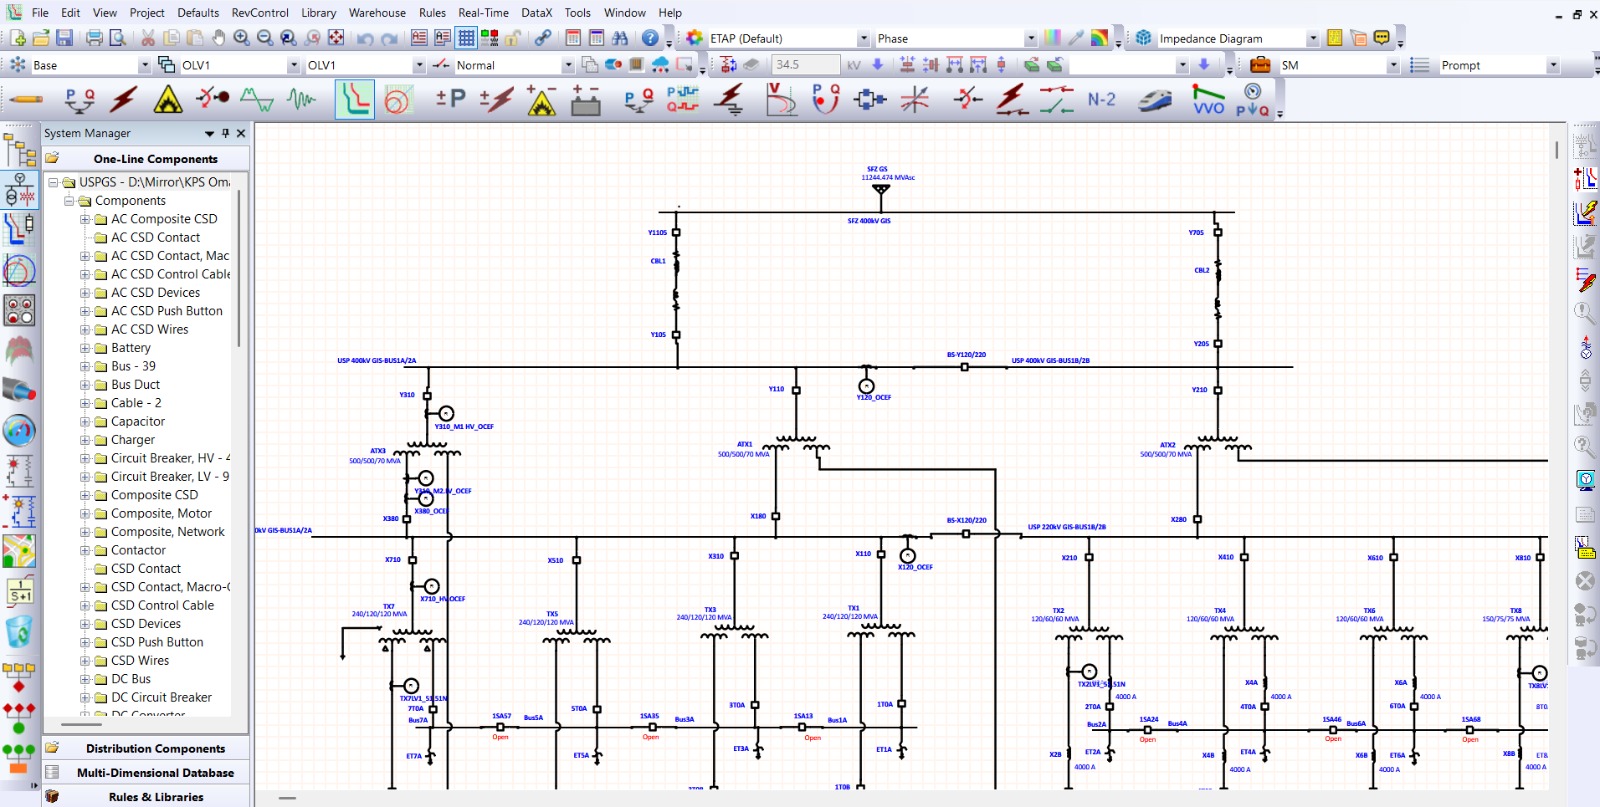Viewport: 1600px width, 807px height.
Task: Toggle the hyperlinks chain icon
Action: point(543,38)
